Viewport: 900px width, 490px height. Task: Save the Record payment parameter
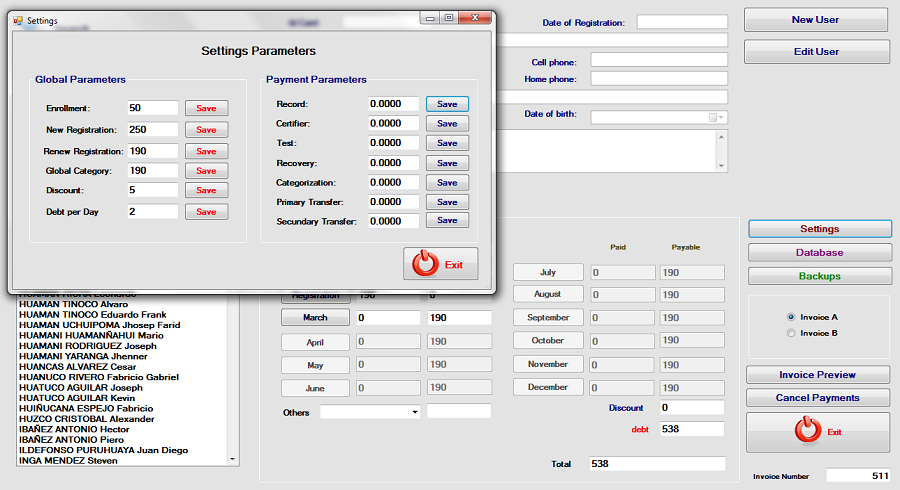[447, 104]
